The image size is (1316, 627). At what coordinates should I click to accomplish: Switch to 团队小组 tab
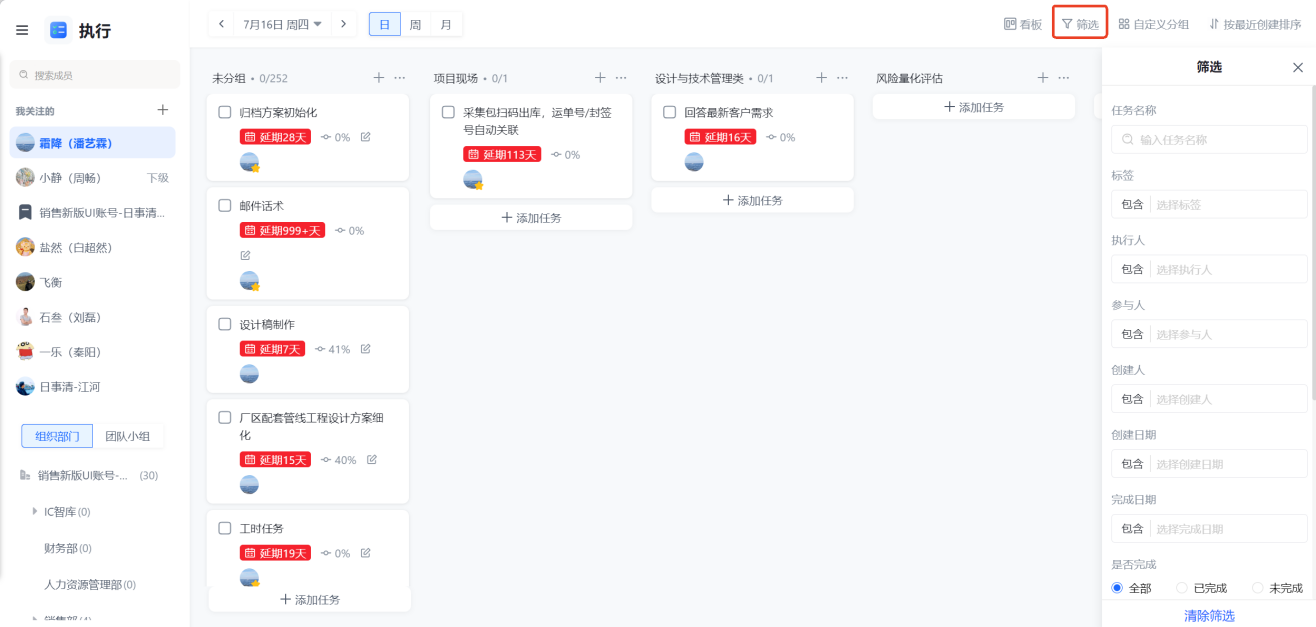coord(128,436)
